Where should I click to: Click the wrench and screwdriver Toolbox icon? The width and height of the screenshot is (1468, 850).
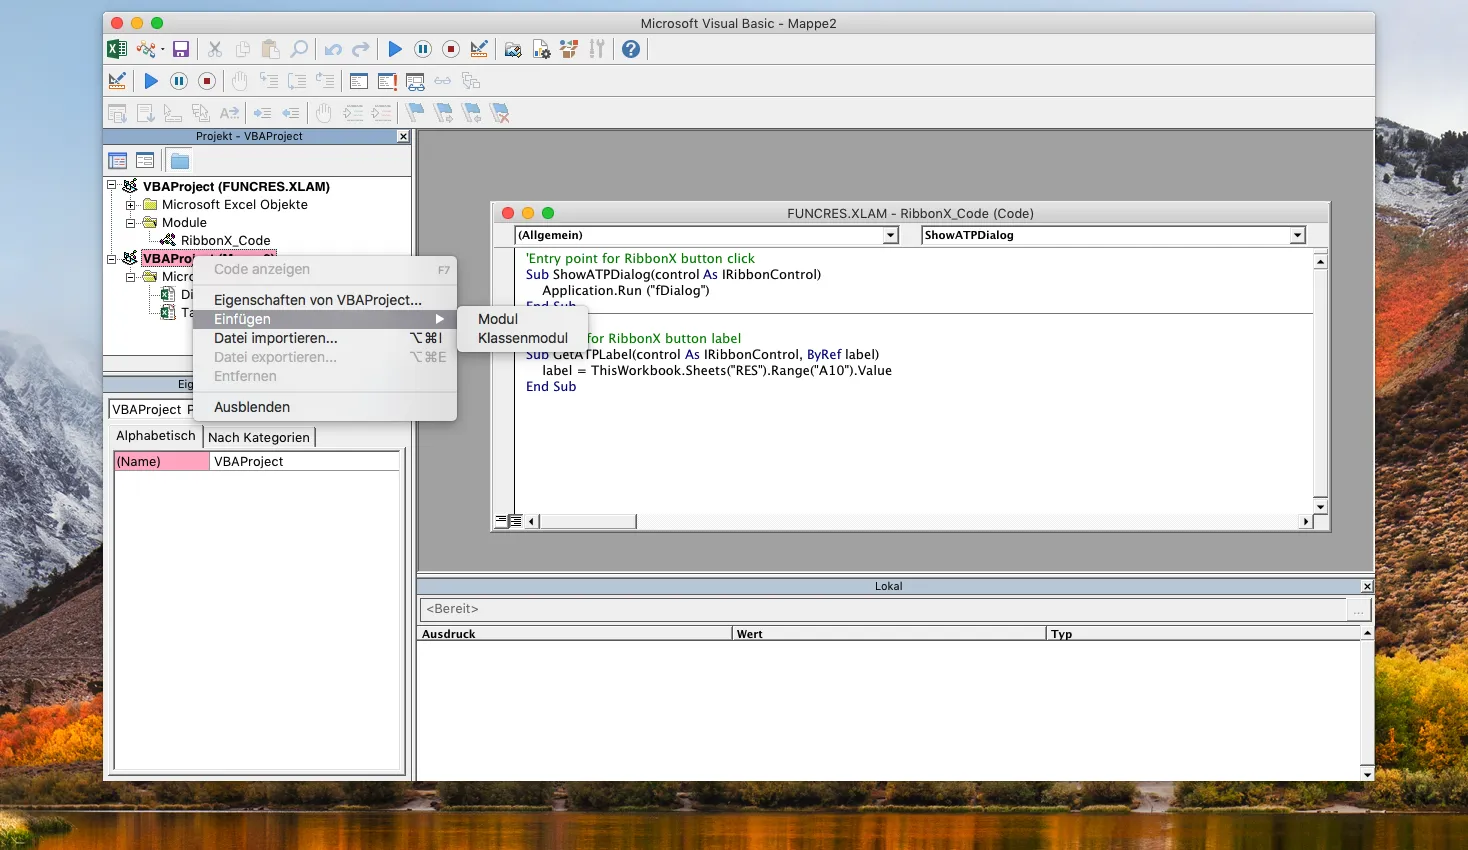point(597,49)
